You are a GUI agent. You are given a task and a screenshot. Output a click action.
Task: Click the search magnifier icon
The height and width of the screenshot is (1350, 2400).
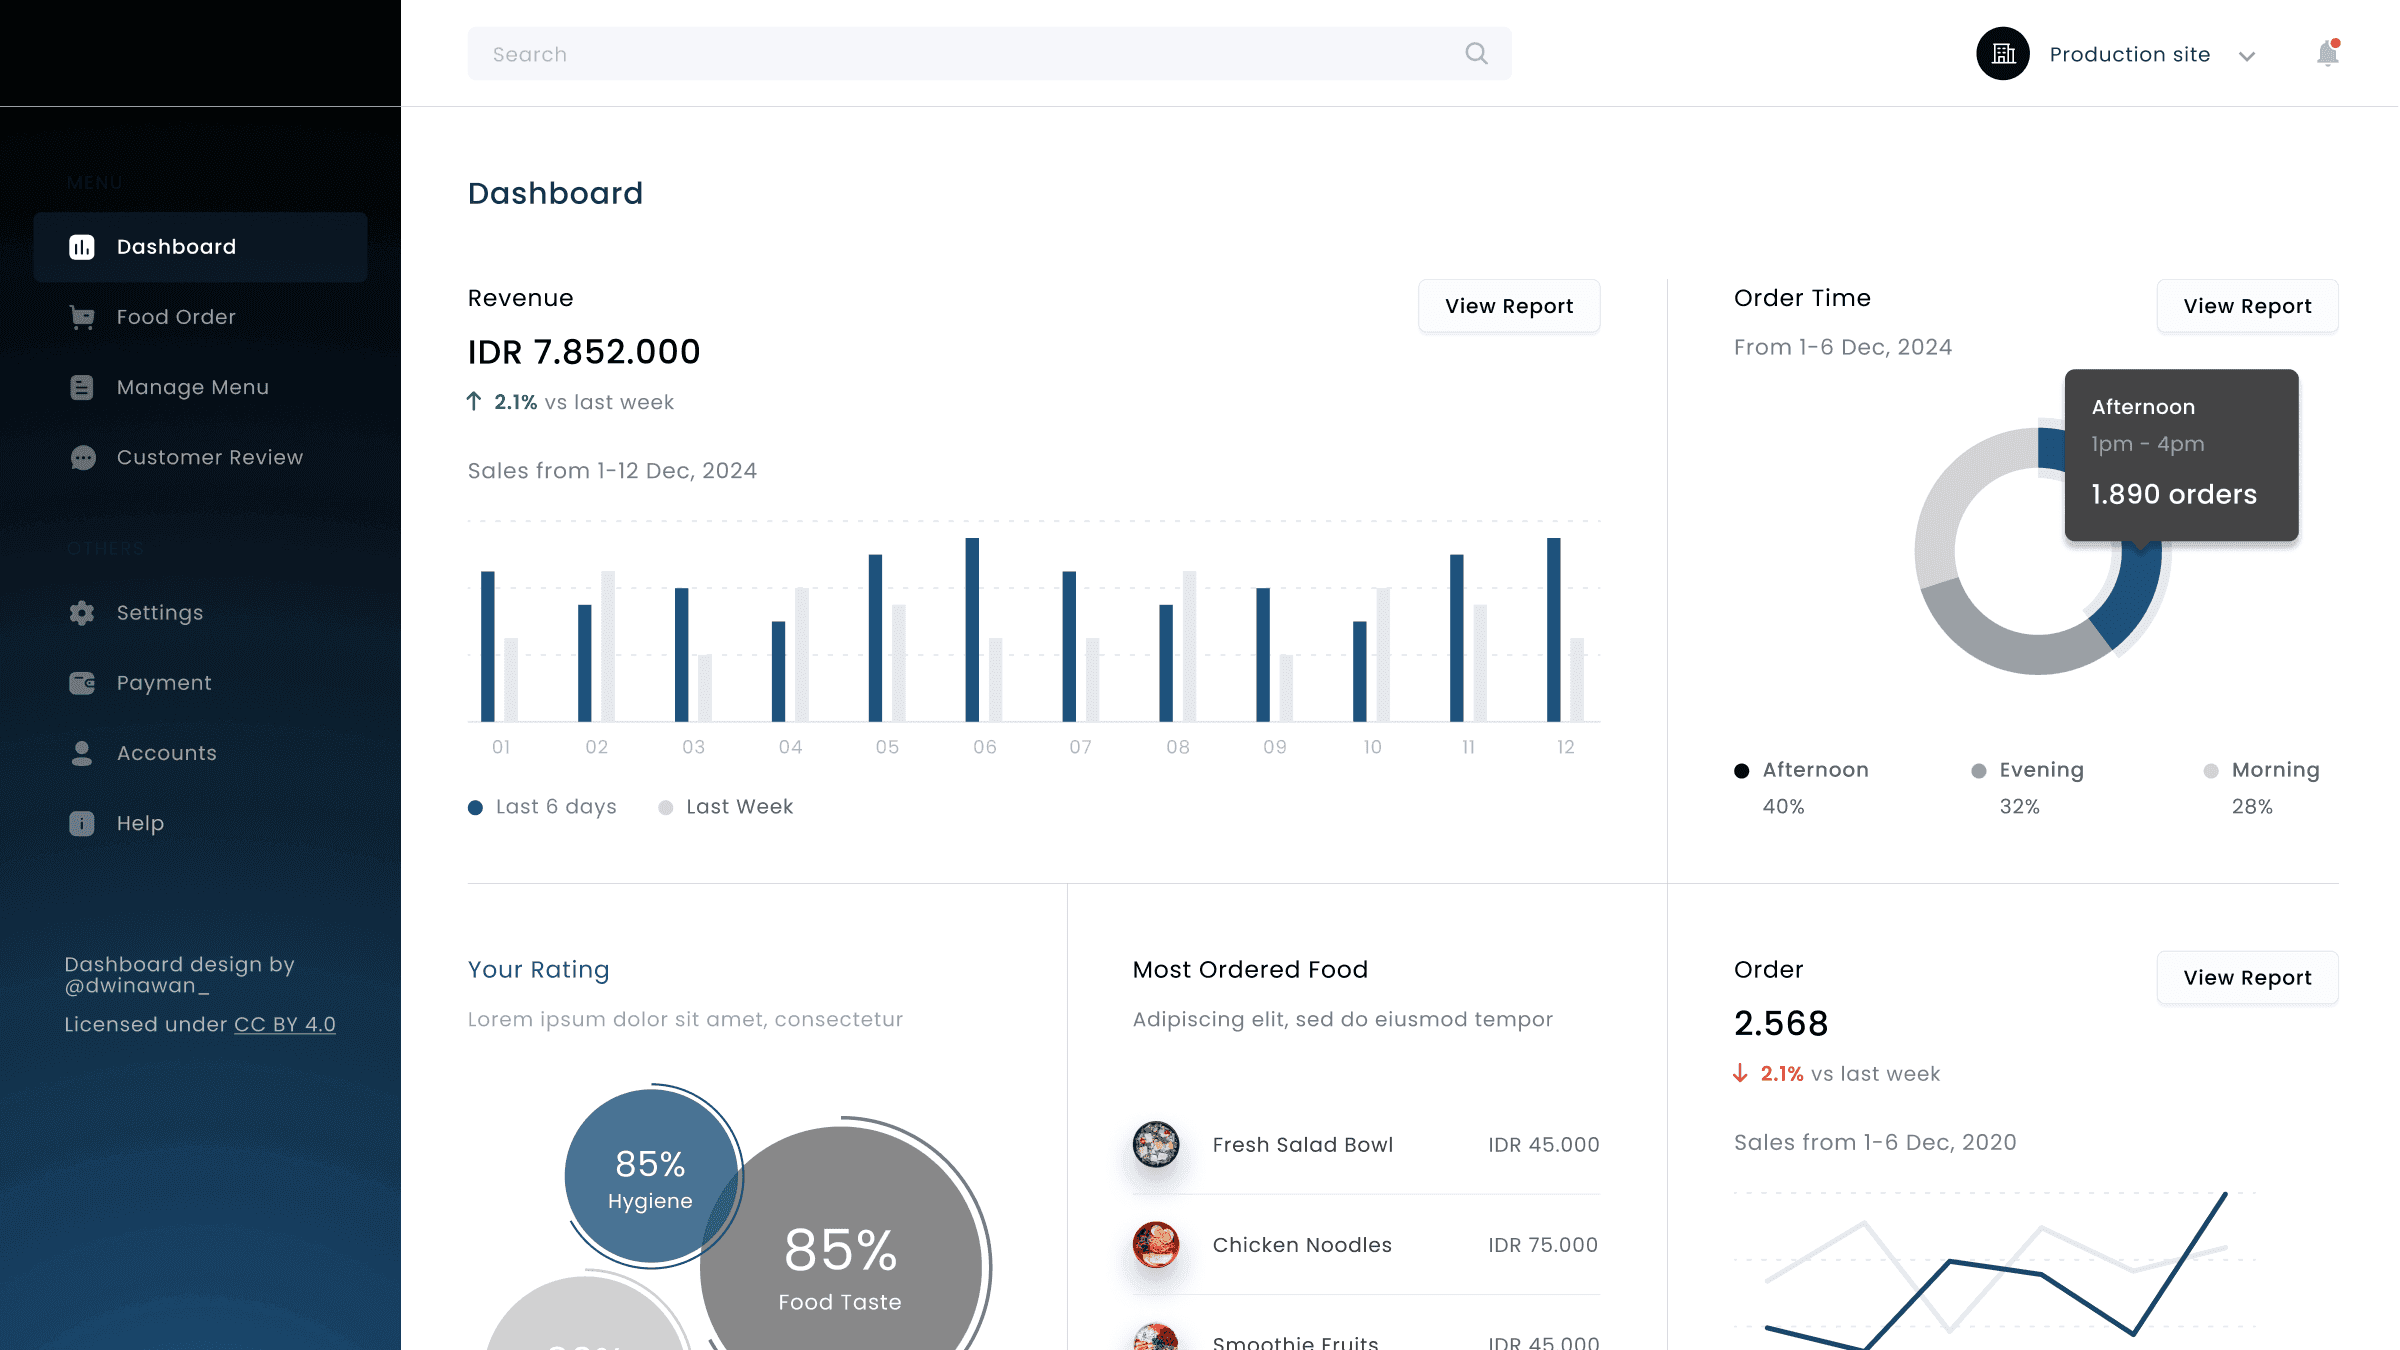click(1476, 54)
